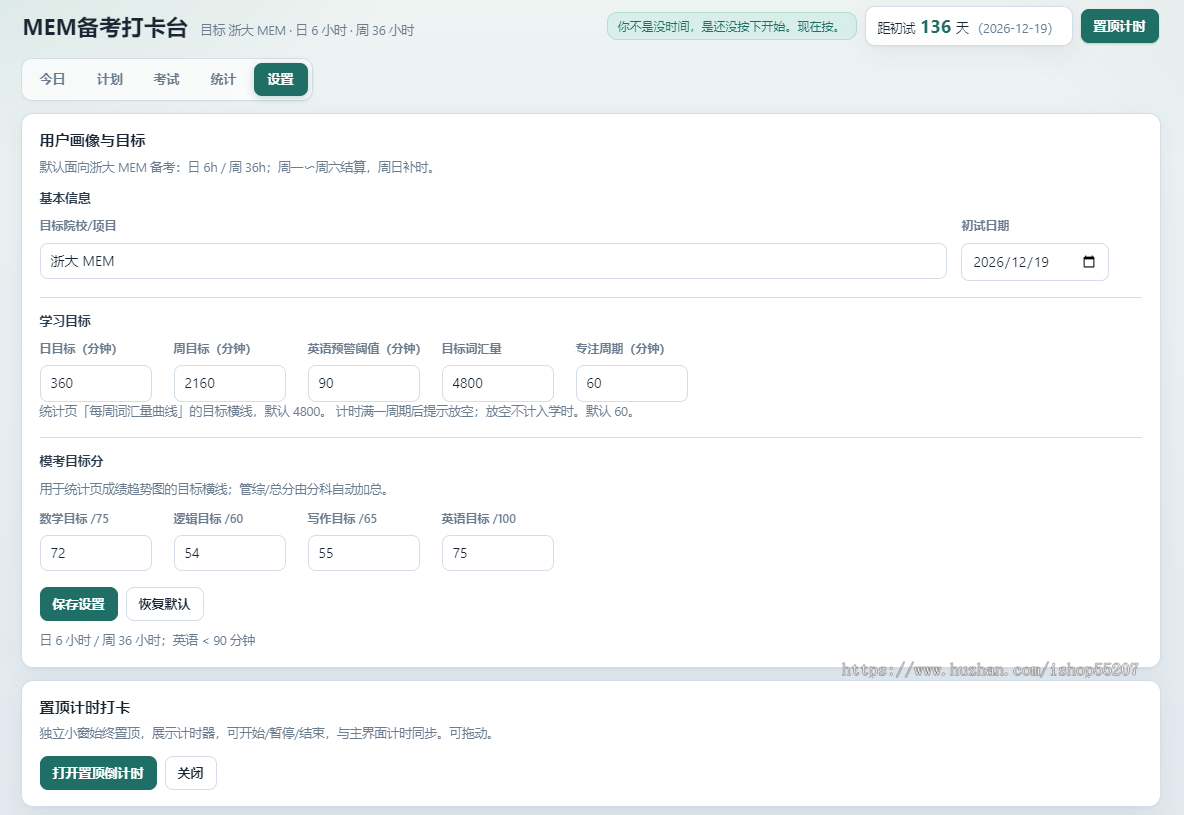Click 恢复默认 button
Image resolution: width=1184 pixels, height=815 pixels.
[x=165, y=604]
